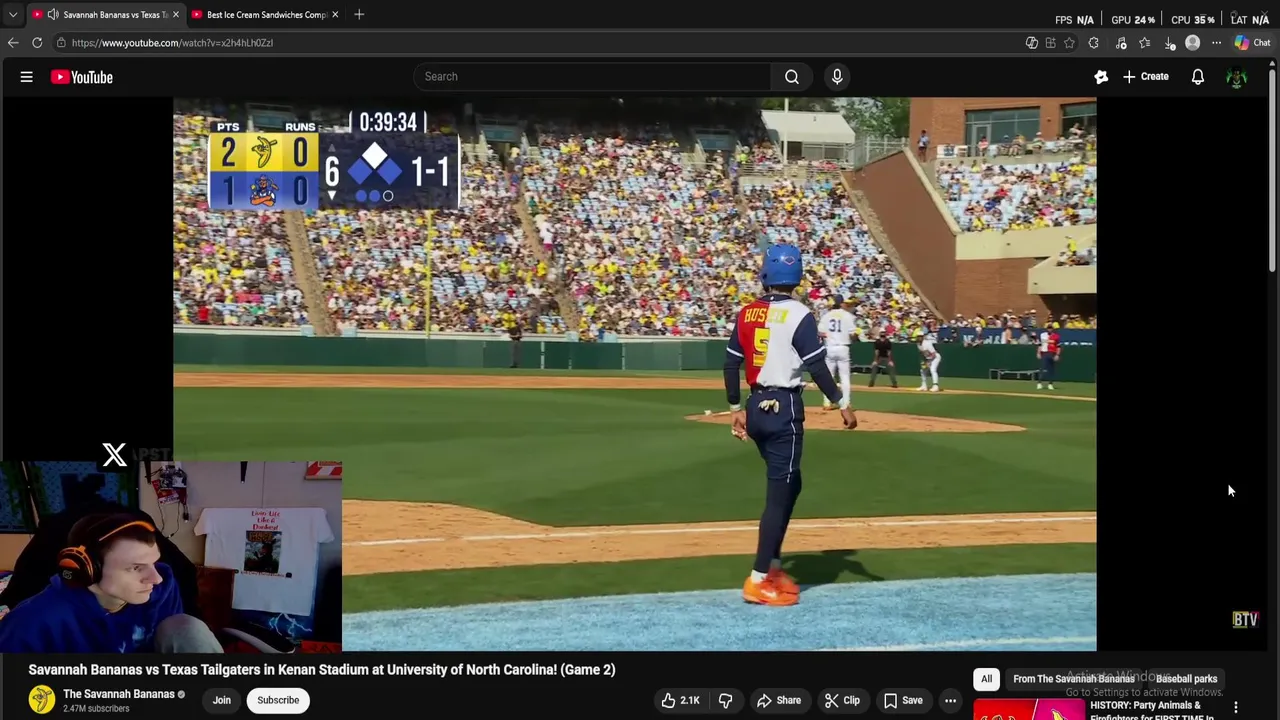Click the install app icon in address bar
Image resolution: width=1280 pixels, height=720 pixels.
1050,43
